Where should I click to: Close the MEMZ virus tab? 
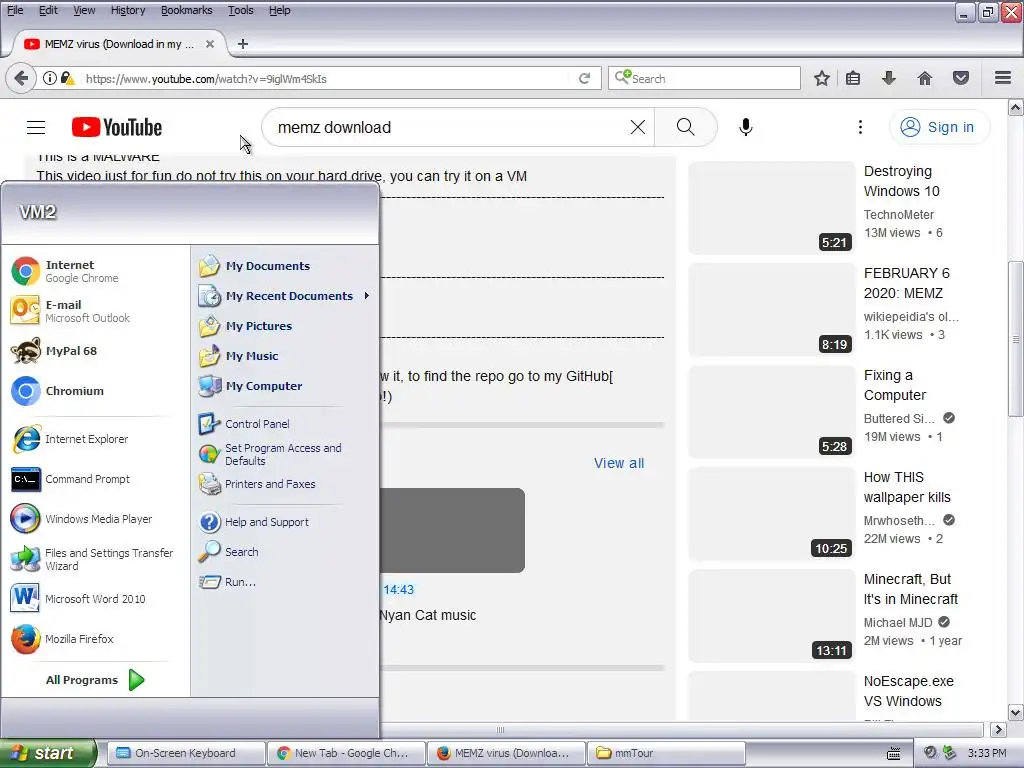click(210, 44)
